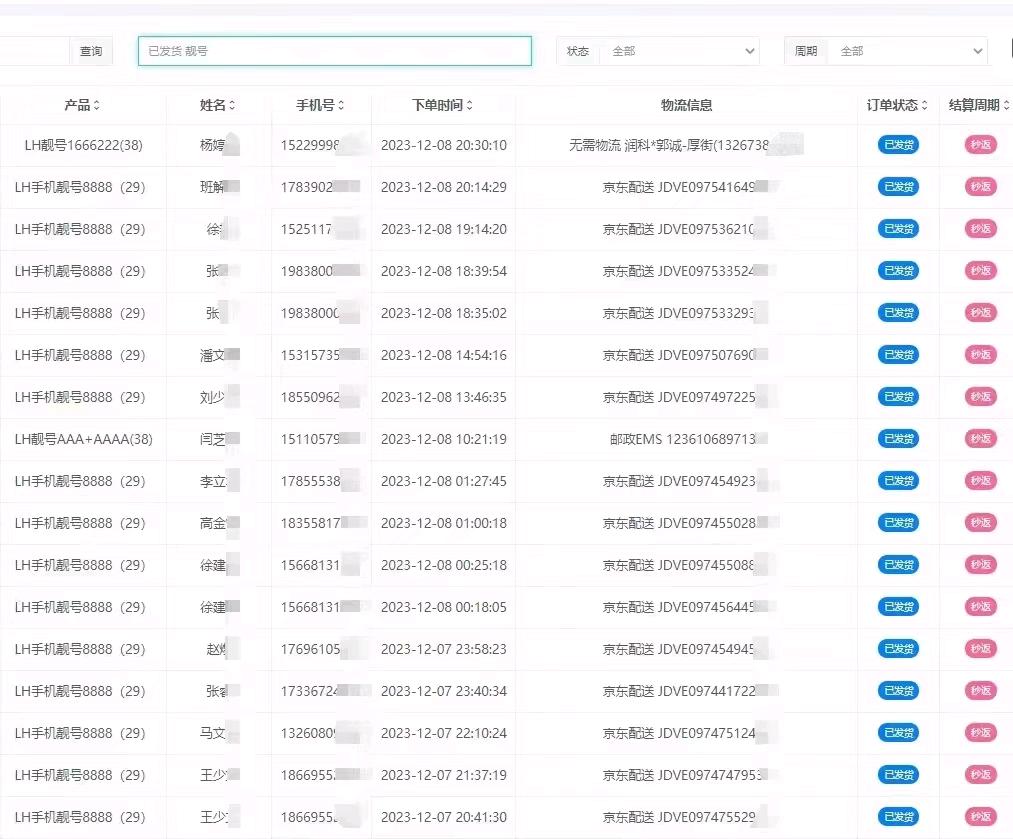Select name cell 闫芝 in table
Screen dimensions: 1013x839
[x=220, y=439]
